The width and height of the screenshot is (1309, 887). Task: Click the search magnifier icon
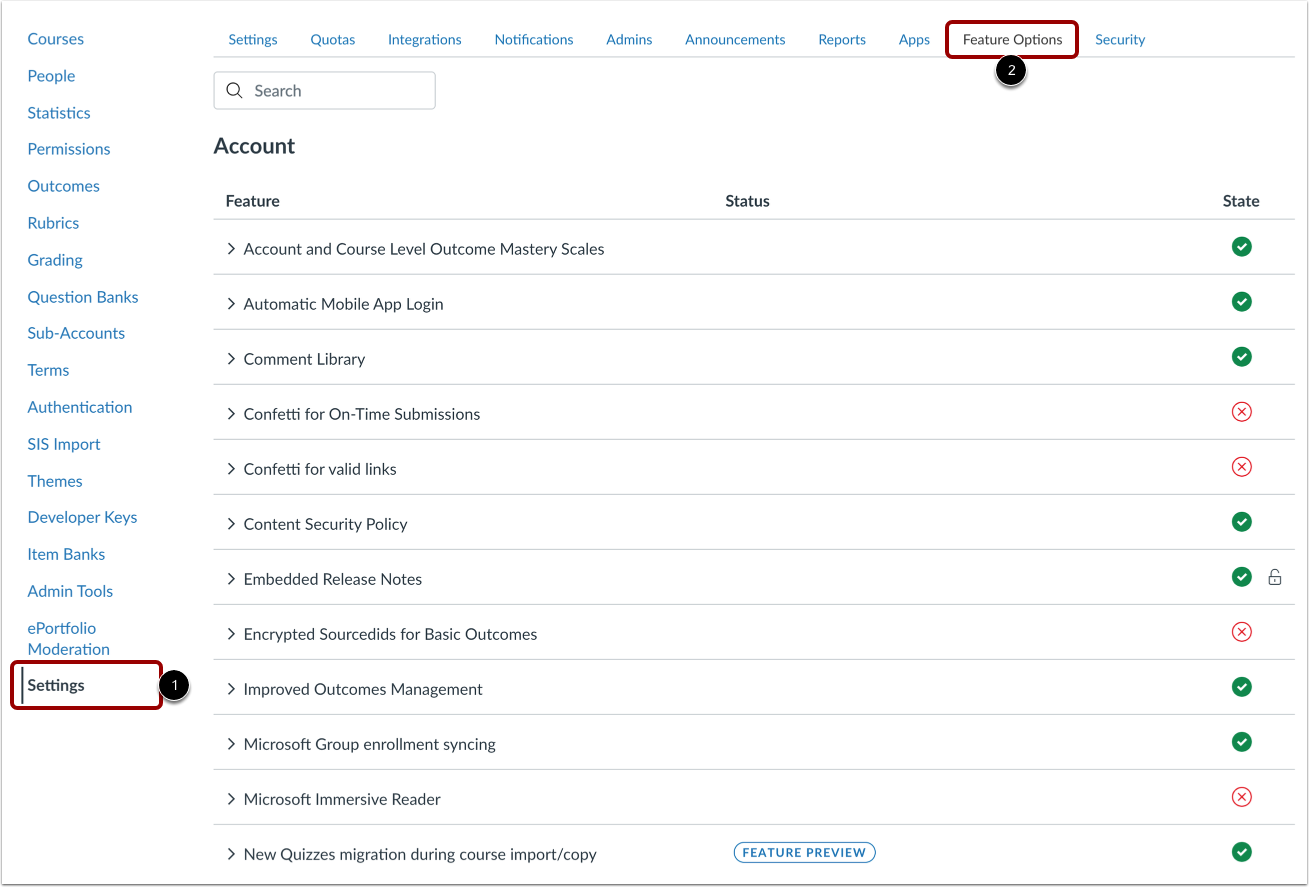click(x=234, y=90)
